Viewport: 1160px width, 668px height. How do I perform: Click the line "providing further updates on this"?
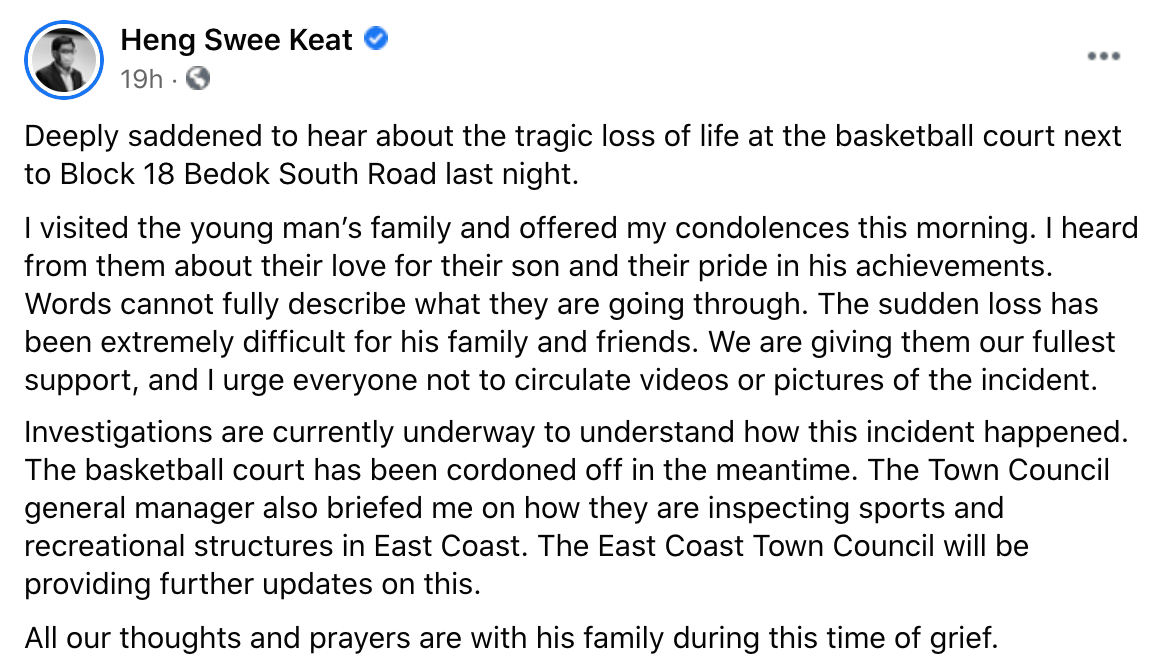click(x=252, y=583)
